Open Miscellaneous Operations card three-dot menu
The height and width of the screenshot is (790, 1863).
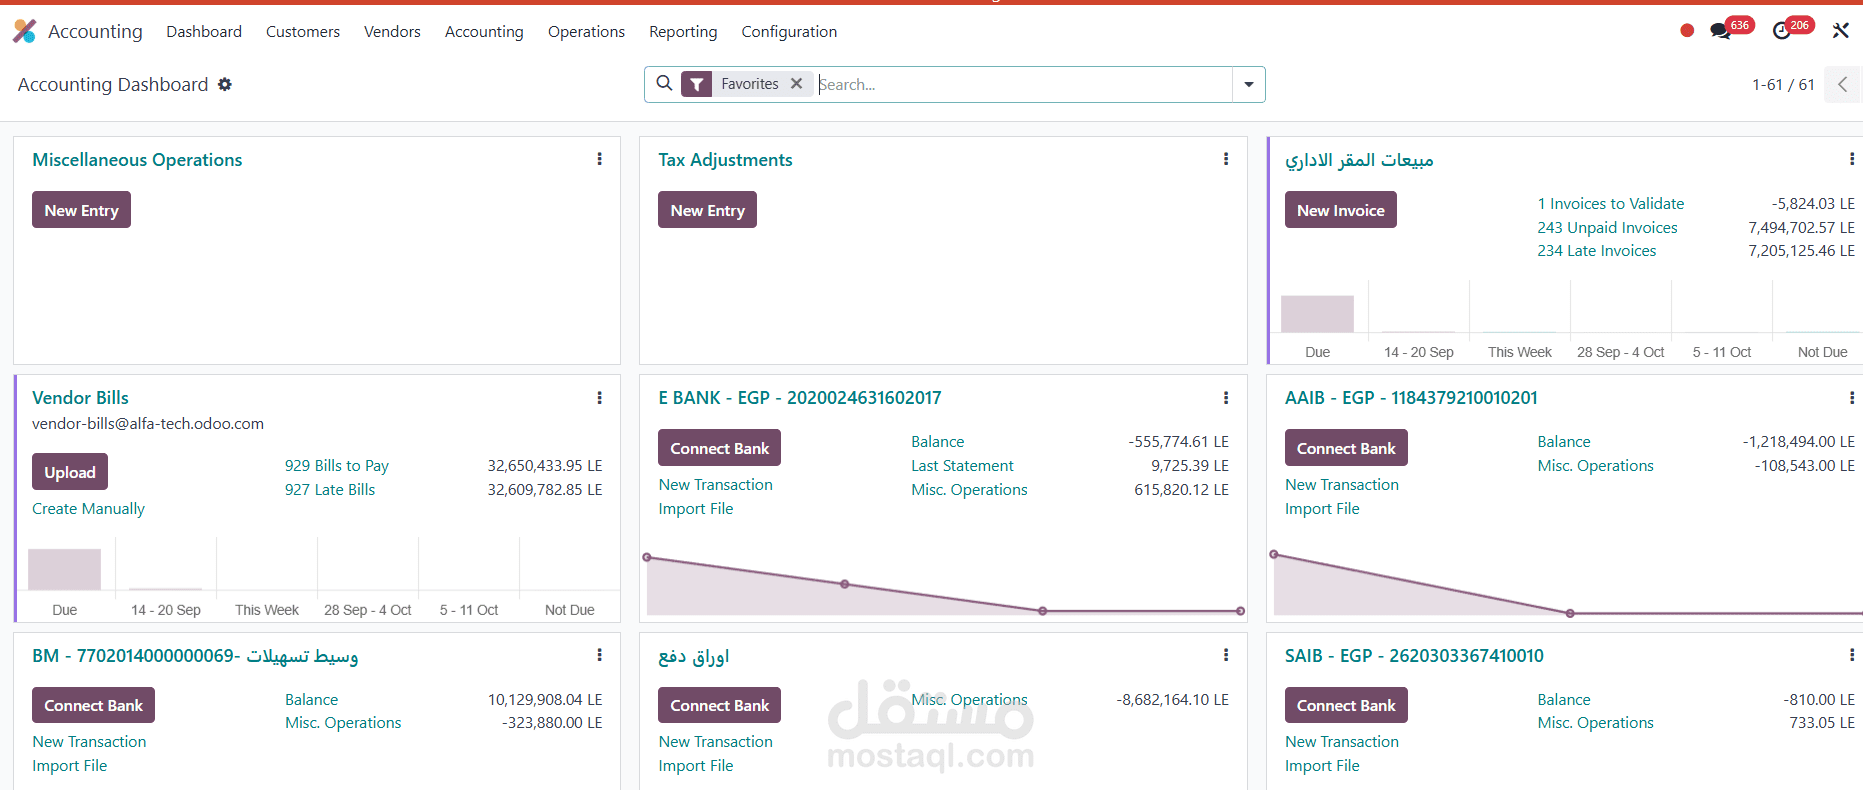click(x=599, y=159)
